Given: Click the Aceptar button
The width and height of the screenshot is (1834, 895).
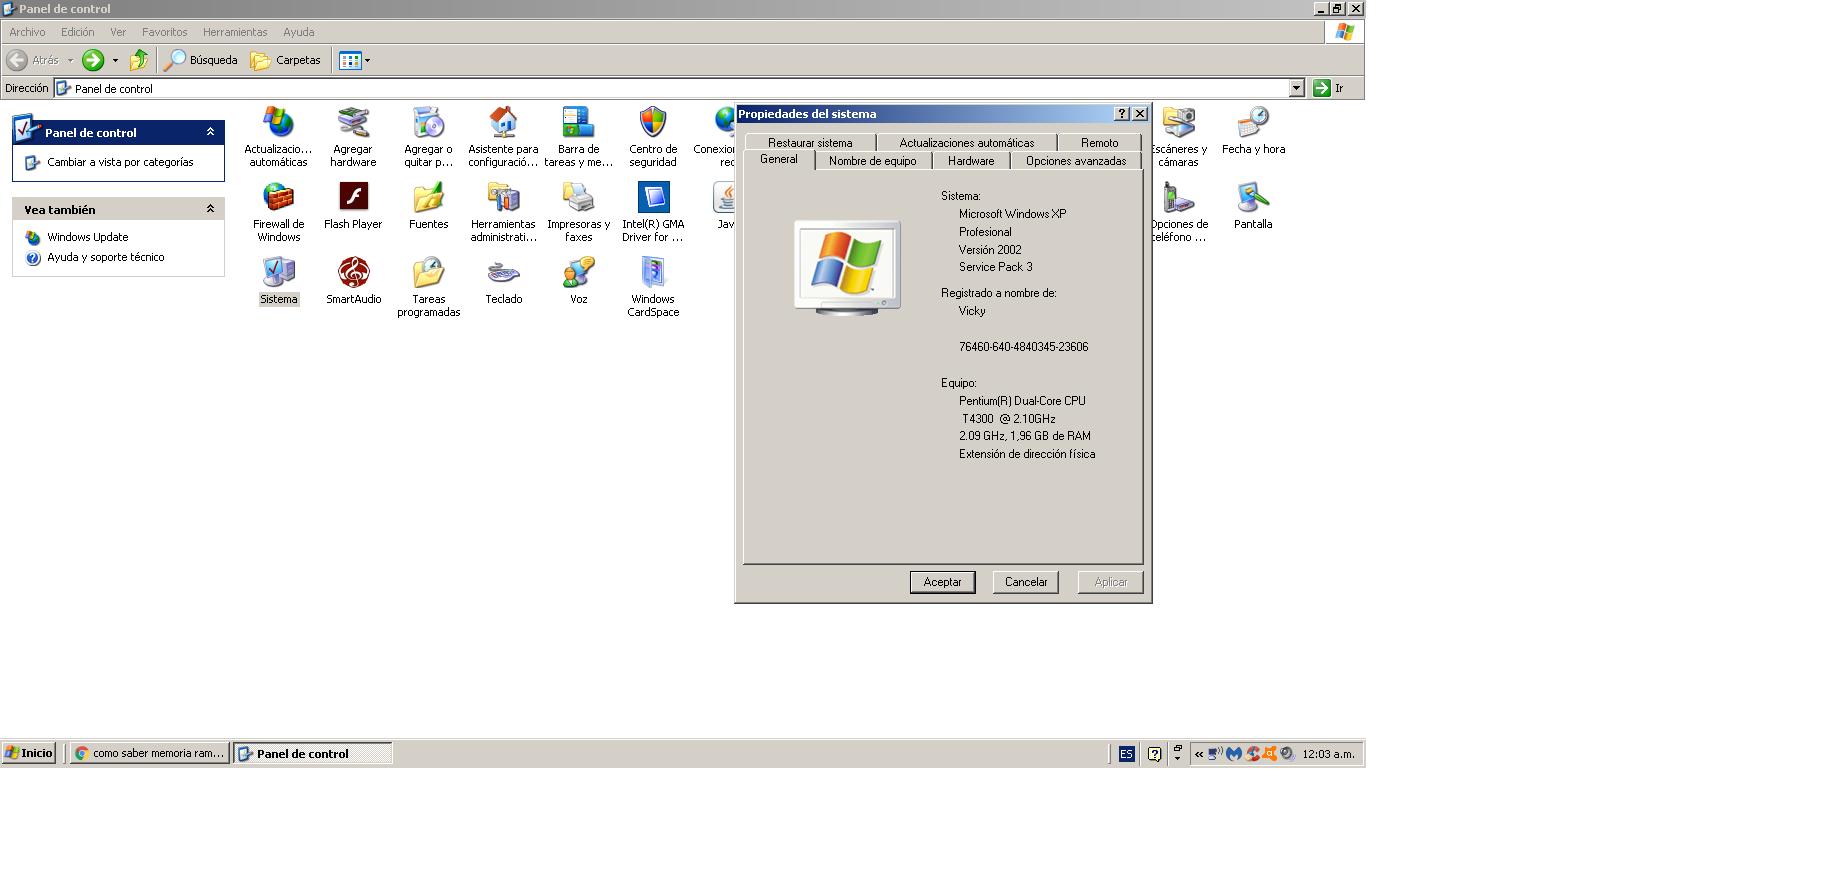Looking at the screenshot, I should point(942,582).
